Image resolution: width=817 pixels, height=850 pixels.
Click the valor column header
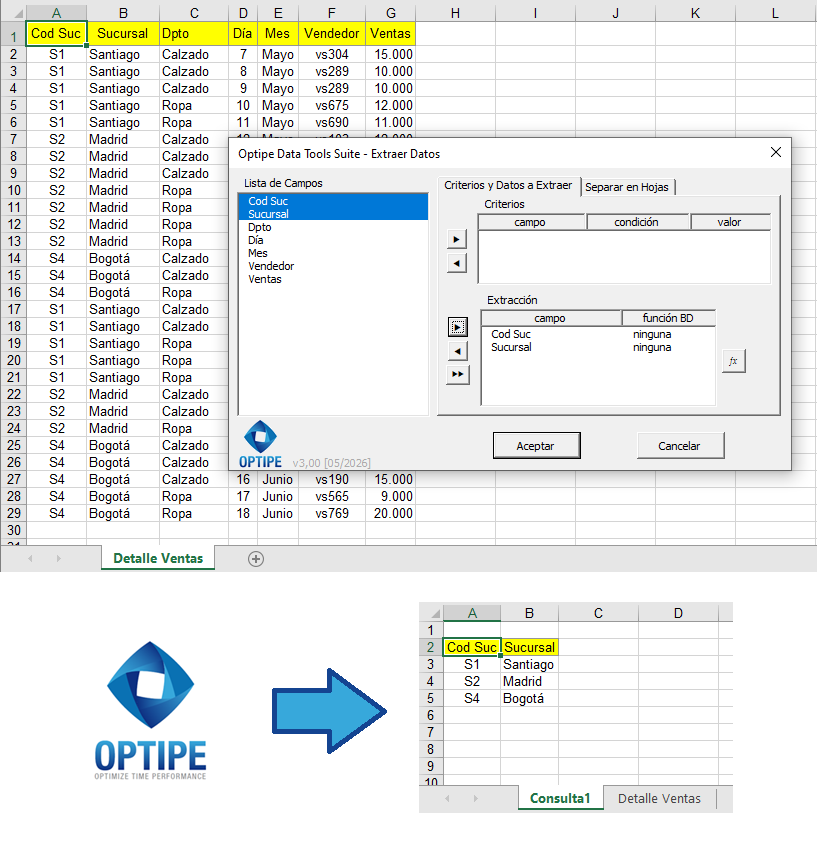pos(730,222)
